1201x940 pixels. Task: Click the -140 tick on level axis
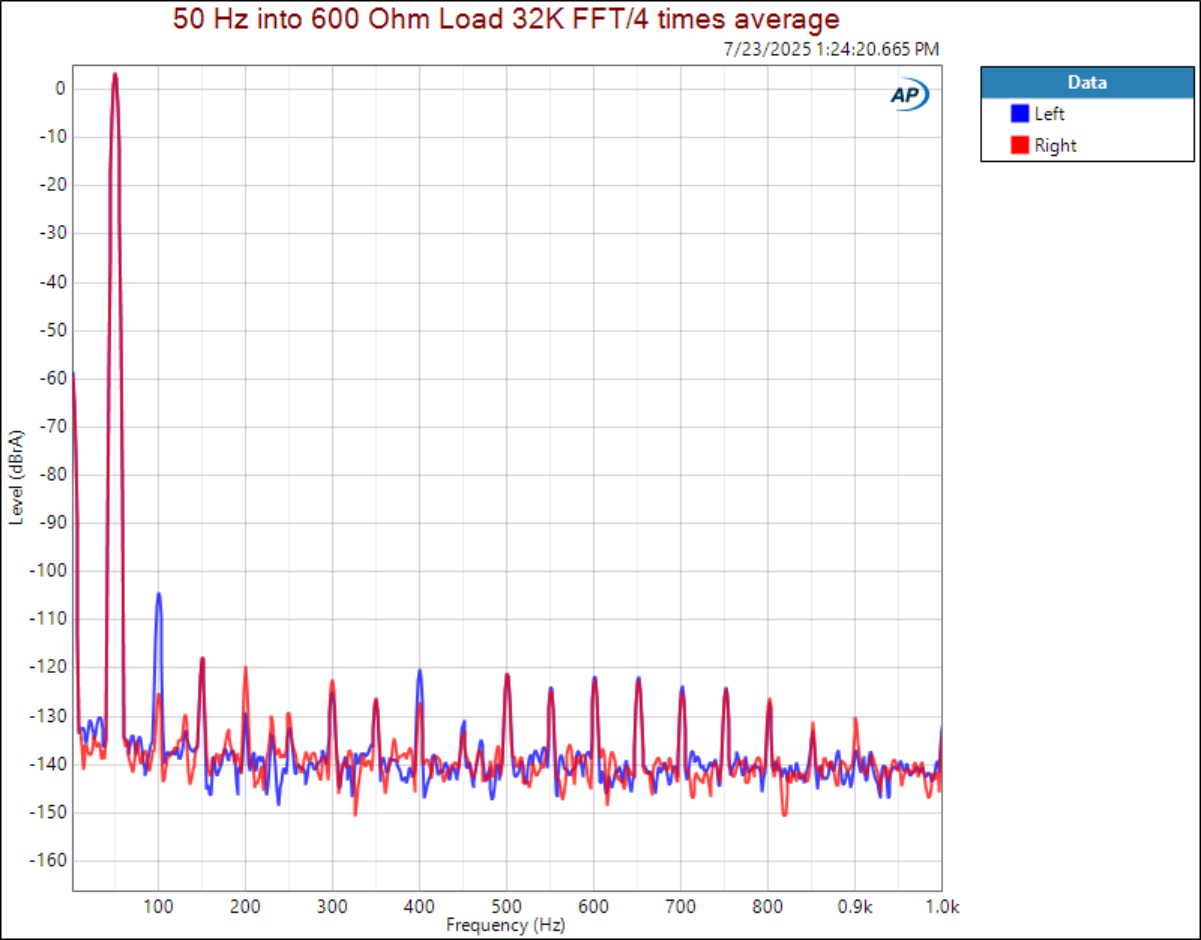[49, 764]
